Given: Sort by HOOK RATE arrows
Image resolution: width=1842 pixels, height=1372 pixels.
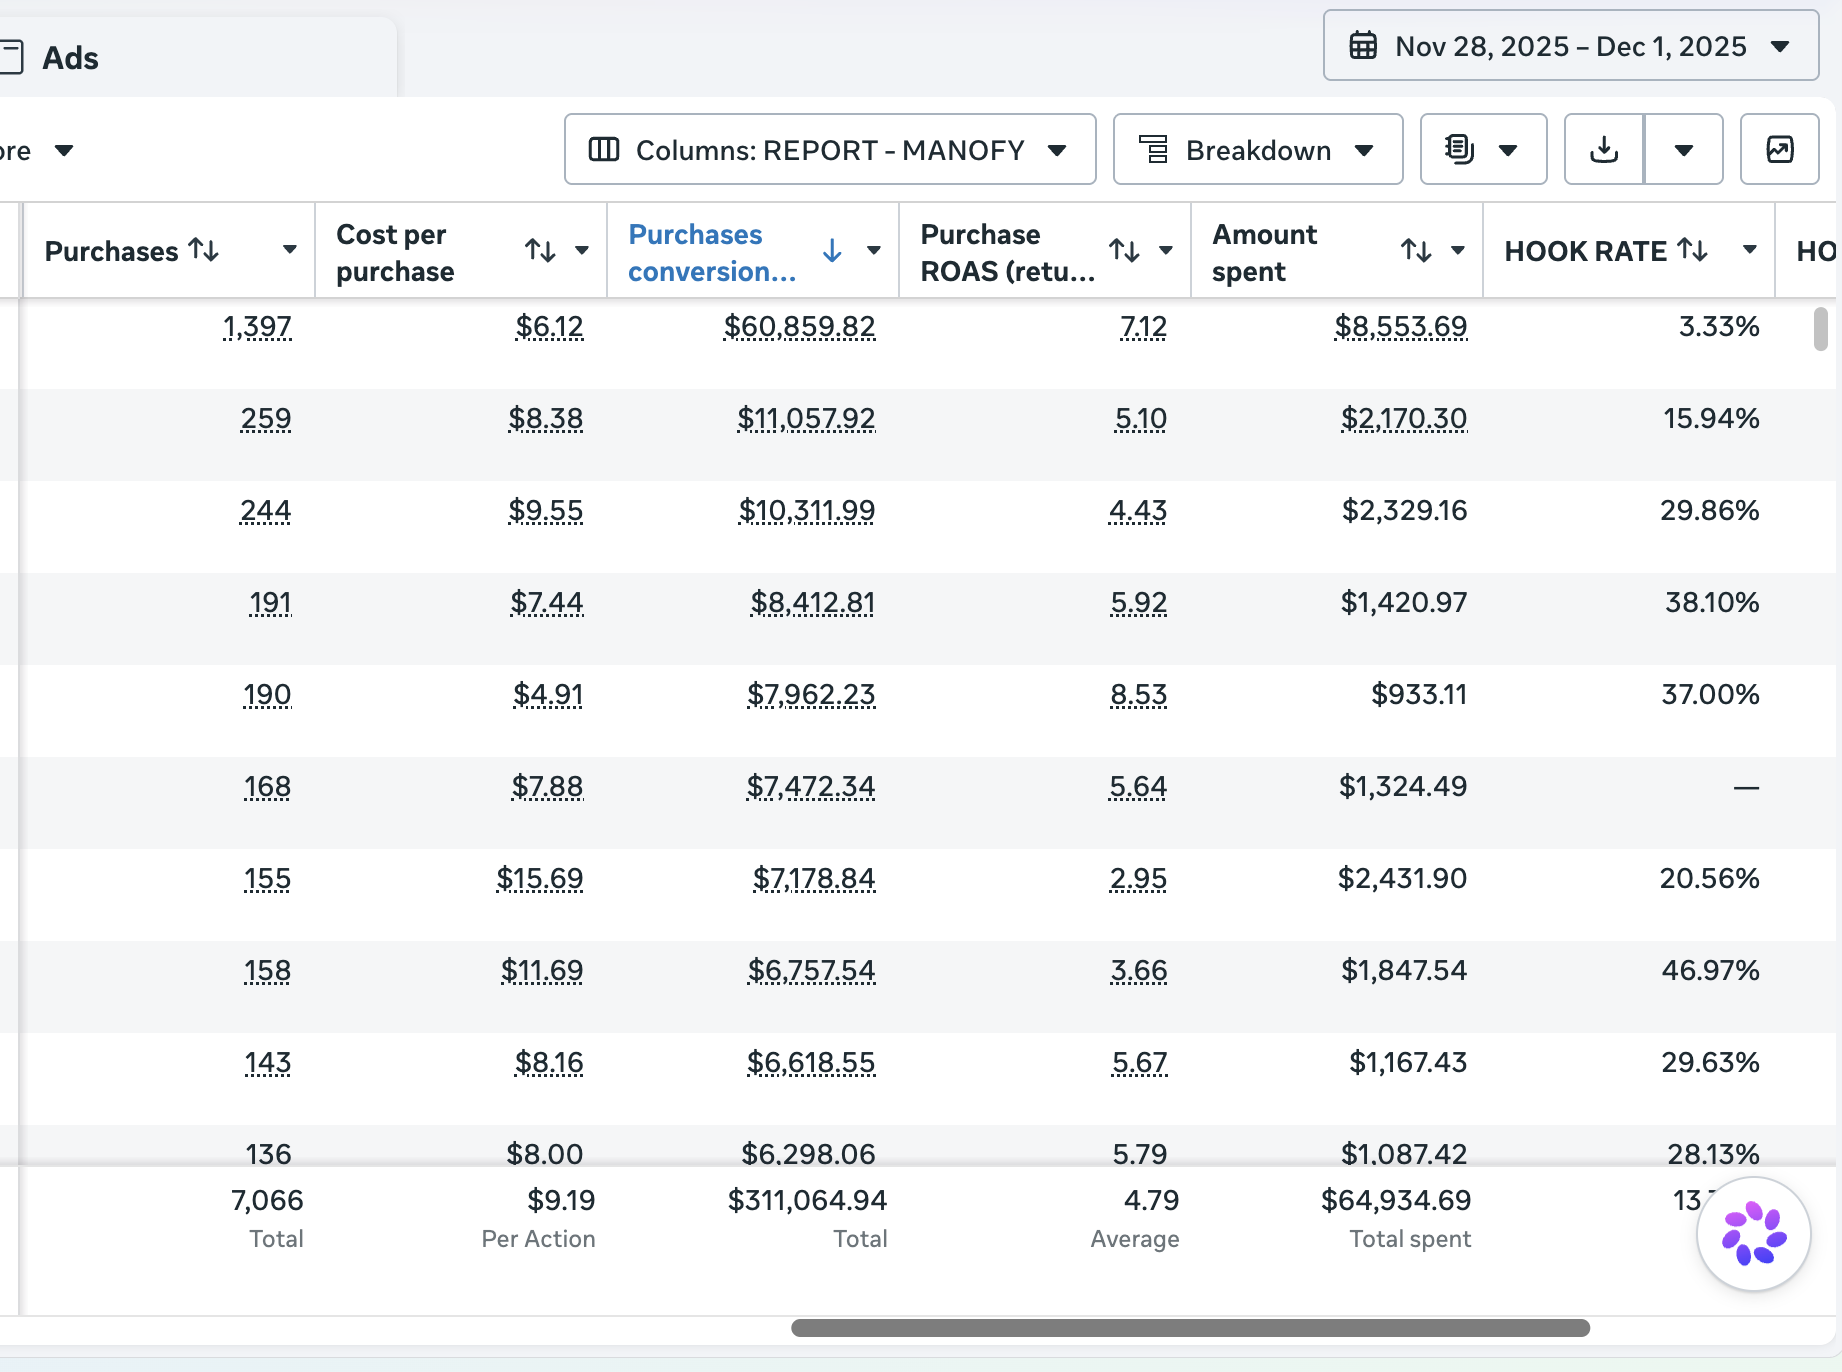Looking at the screenshot, I should point(1693,250).
